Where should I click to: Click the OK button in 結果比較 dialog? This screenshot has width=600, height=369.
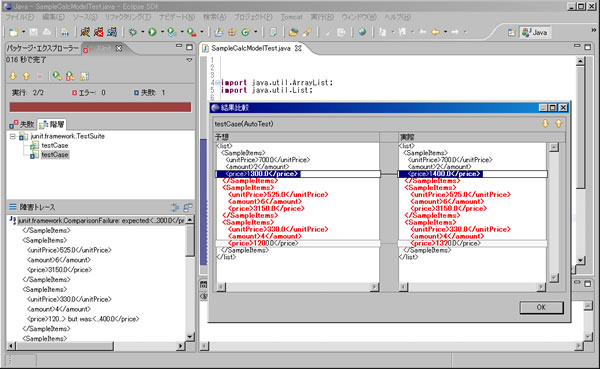541,307
